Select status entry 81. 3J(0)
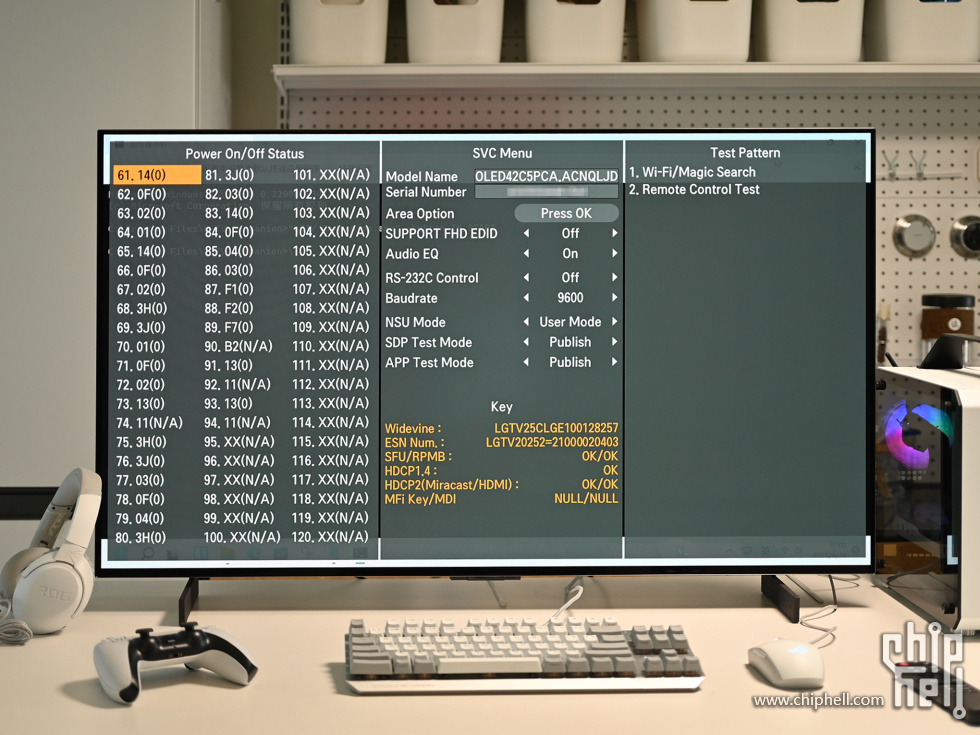The height and width of the screenshot is (735, 980). 229,175
